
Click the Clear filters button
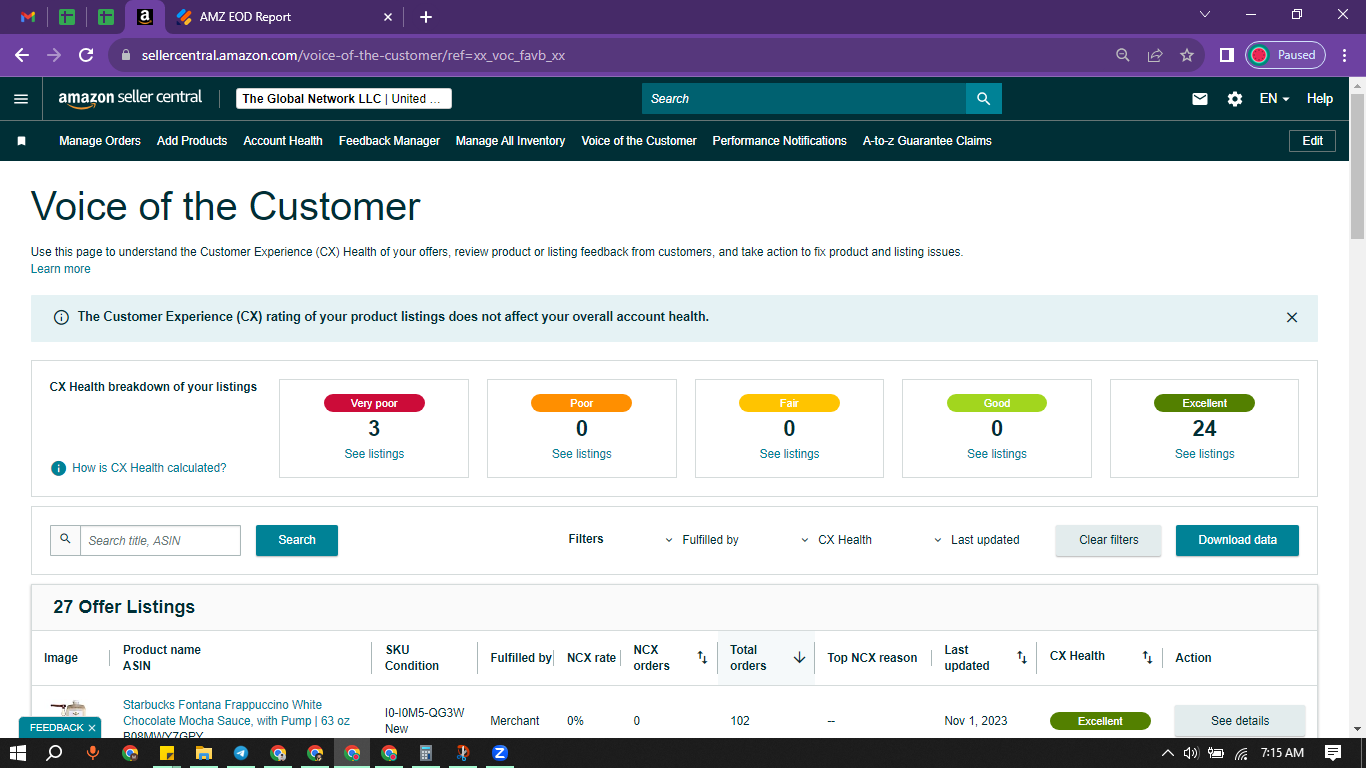[x=1109, y=540]
